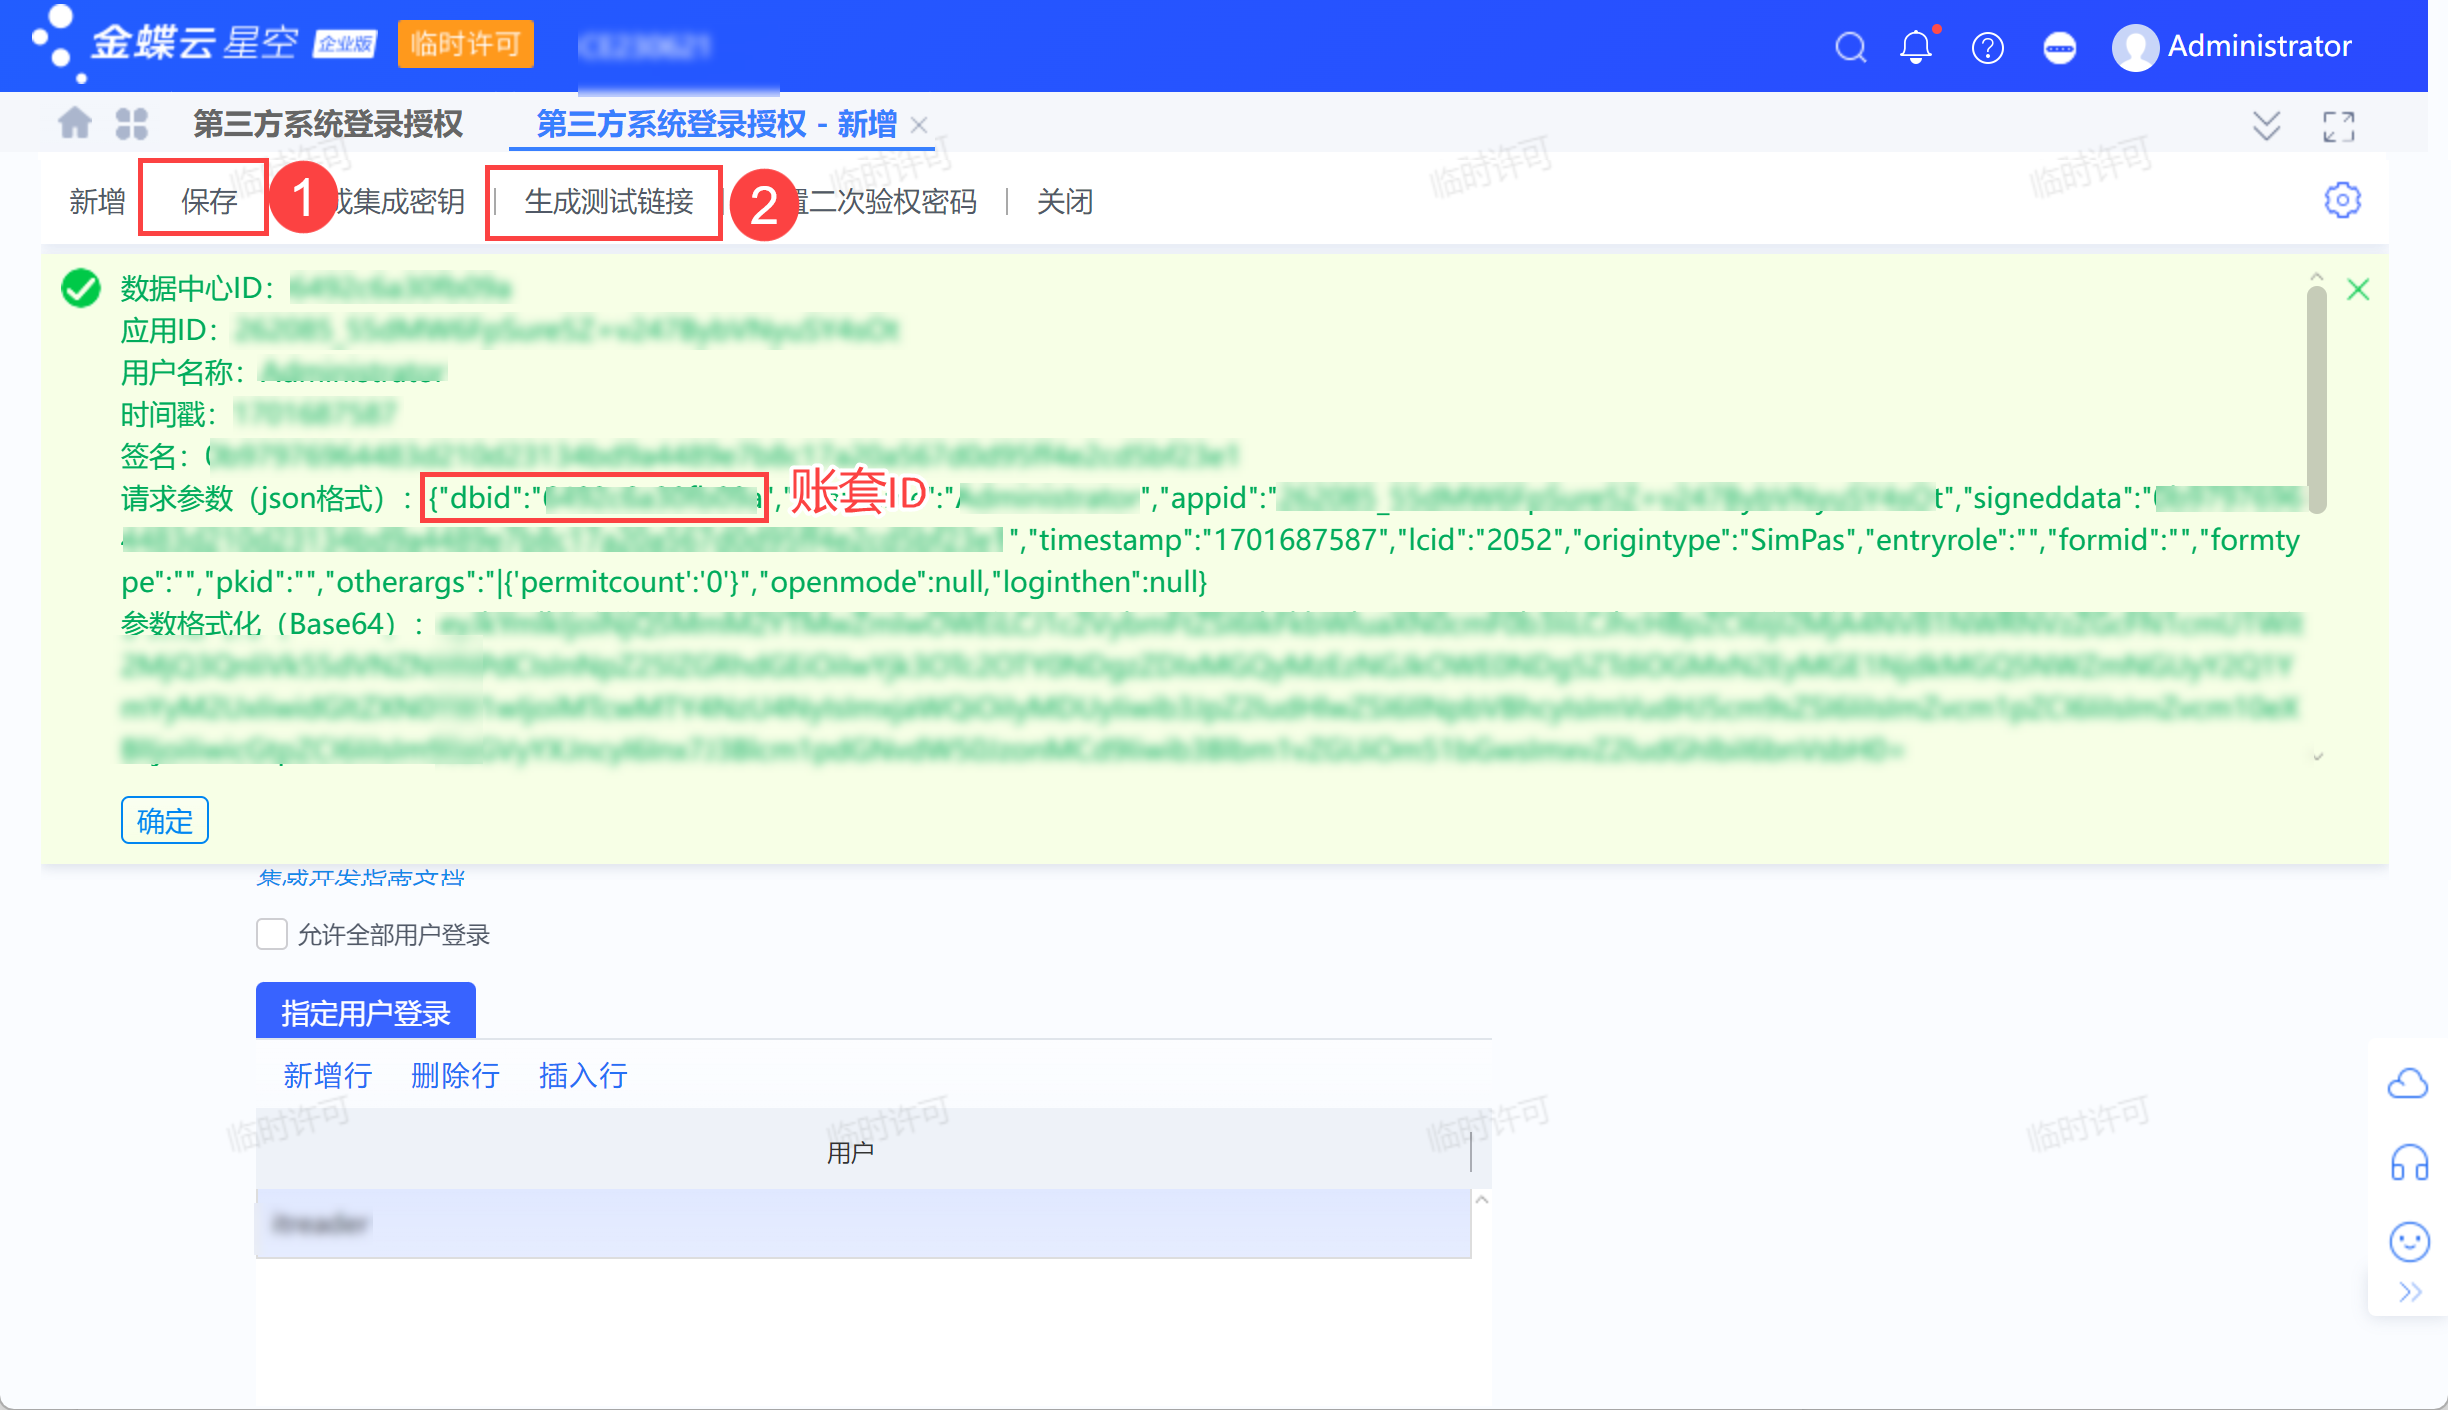
Task: Enter fullscreen with the expand icon
Action: [x=2339, y=124]
